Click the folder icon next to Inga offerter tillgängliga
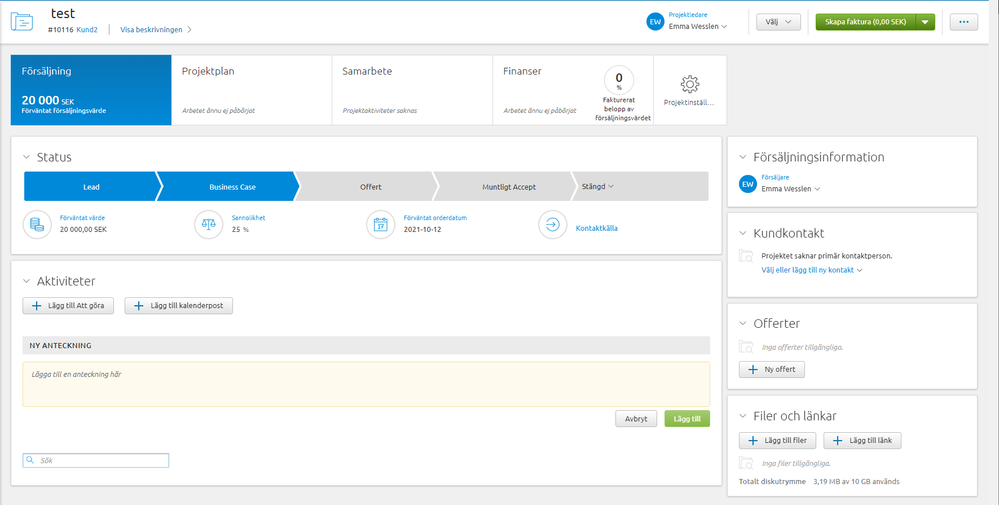Image resolution: width=999 pixels, height=505 pixels. [x=745, y=347]
